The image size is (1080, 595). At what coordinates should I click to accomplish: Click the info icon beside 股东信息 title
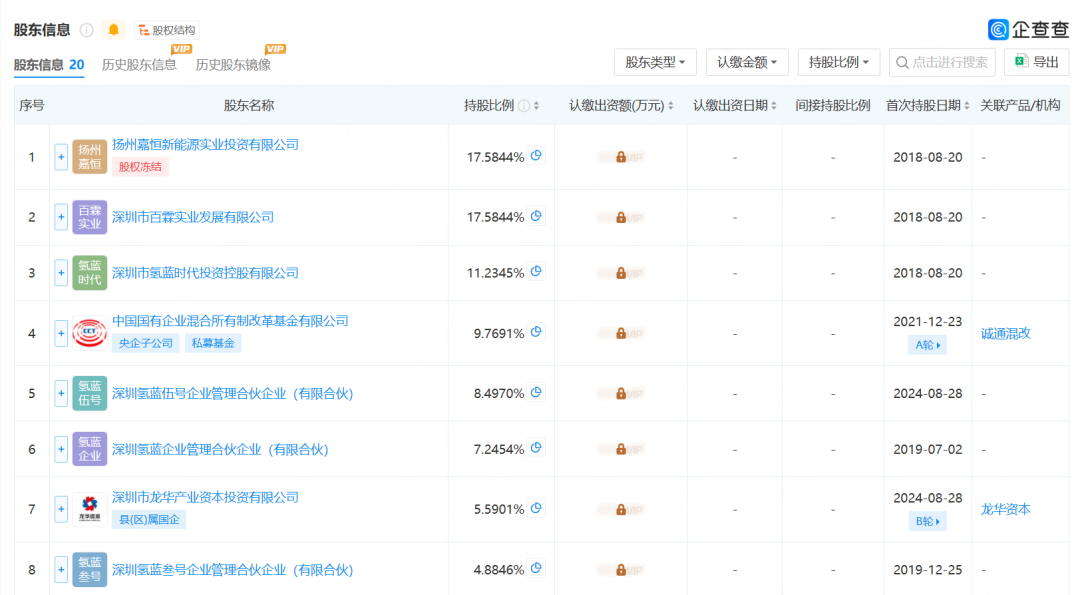(x=86, y=30)
